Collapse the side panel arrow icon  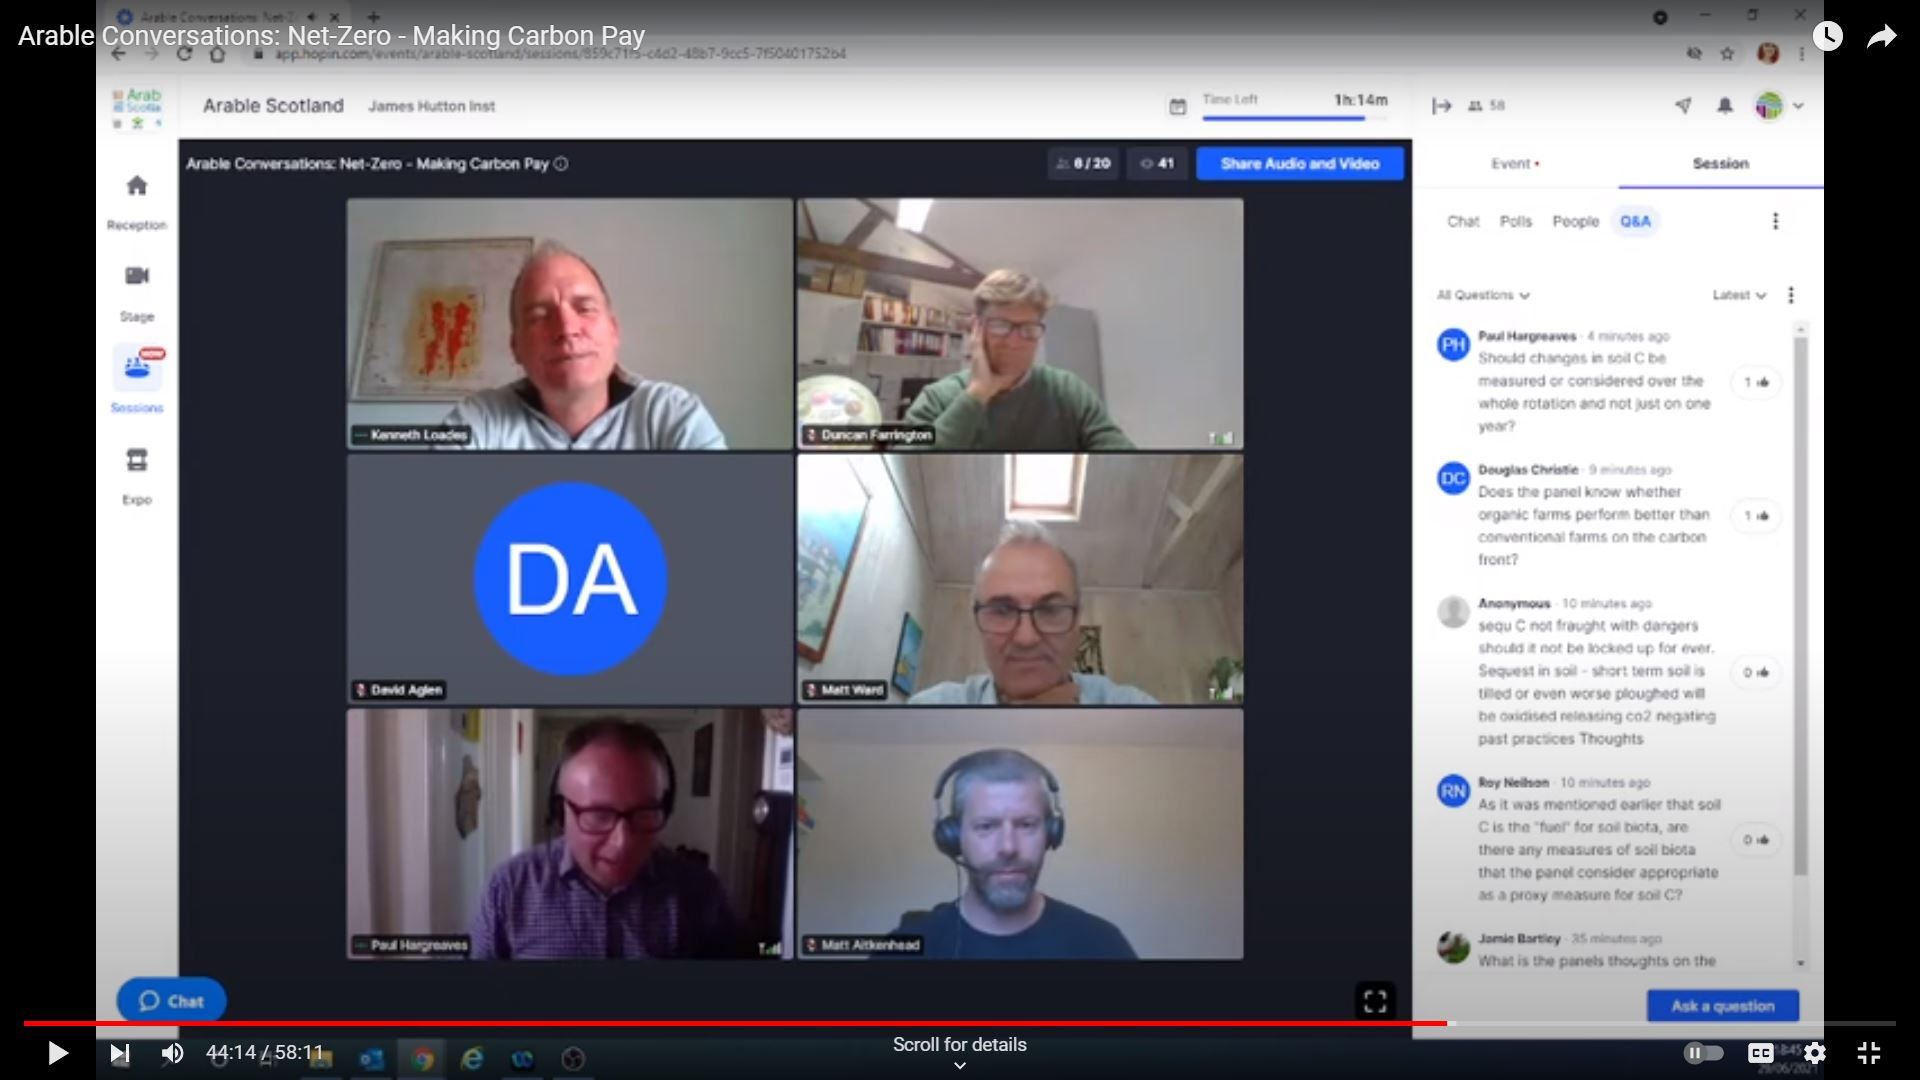tap(1442, 106)
